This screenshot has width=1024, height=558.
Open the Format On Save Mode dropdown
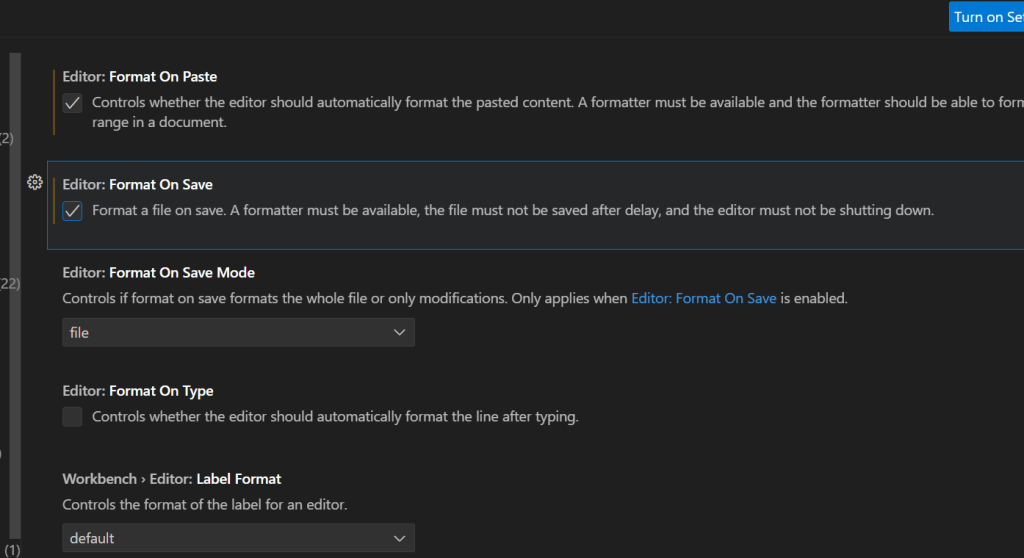pyautogui.click(x=238, y=332)
